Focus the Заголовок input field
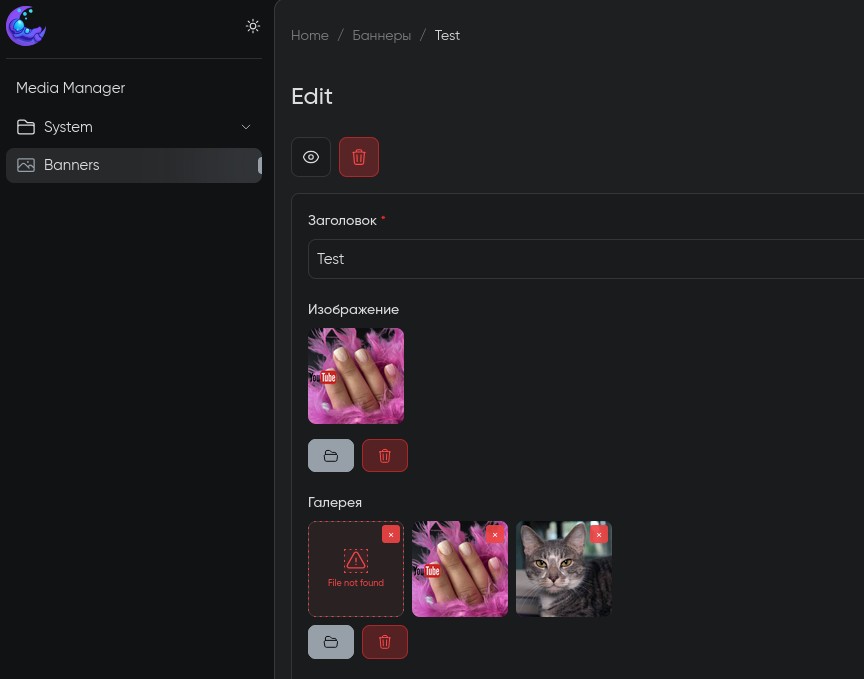The height and width of the screenshot is (679, 864). pos(585,259)
